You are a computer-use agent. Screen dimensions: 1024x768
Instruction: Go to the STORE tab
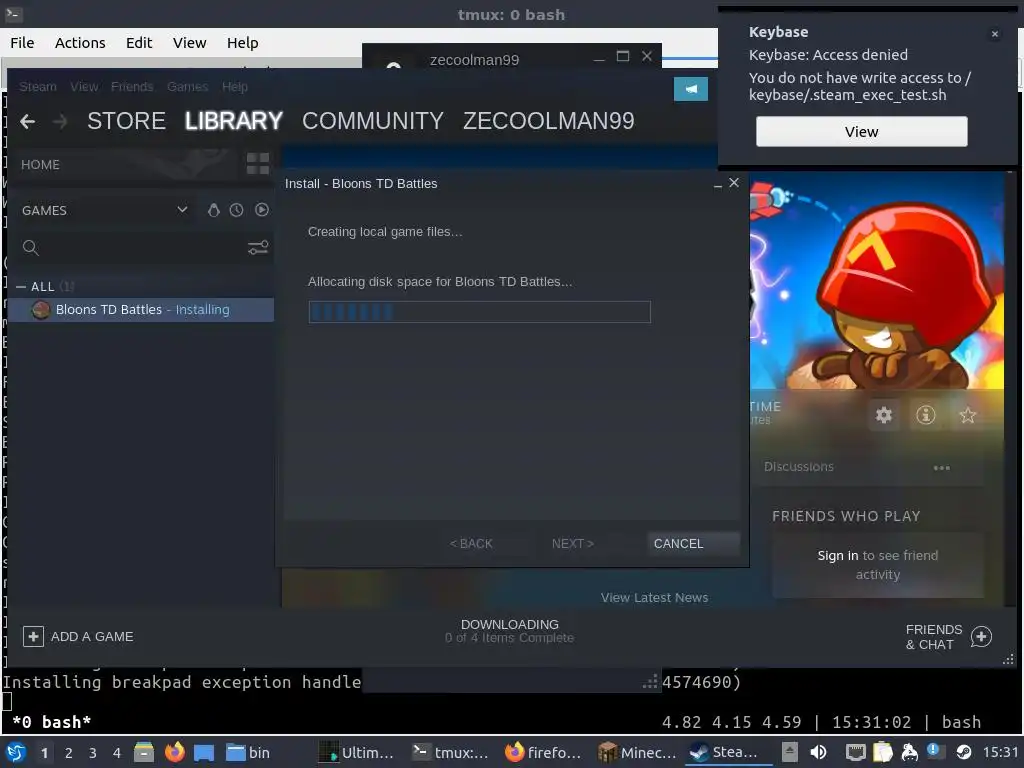[127, 121]
